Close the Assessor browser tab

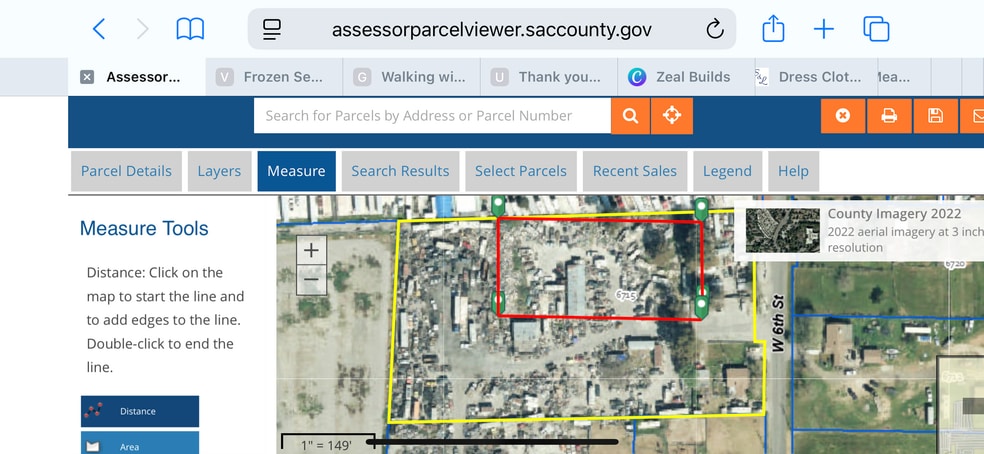87,77
